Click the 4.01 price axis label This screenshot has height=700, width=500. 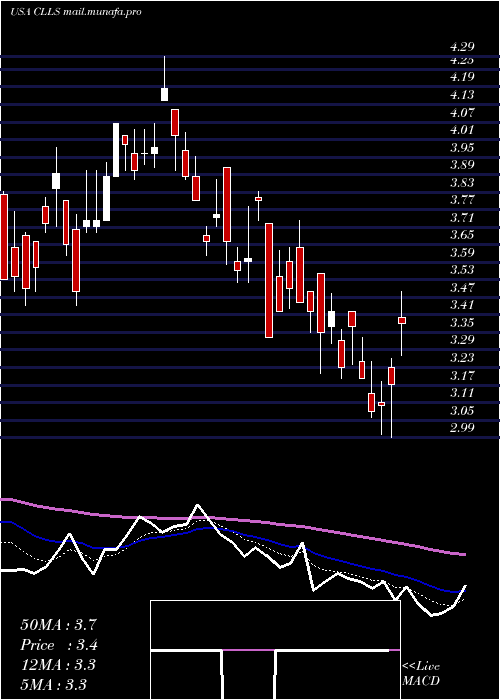[x=462, y=129]
